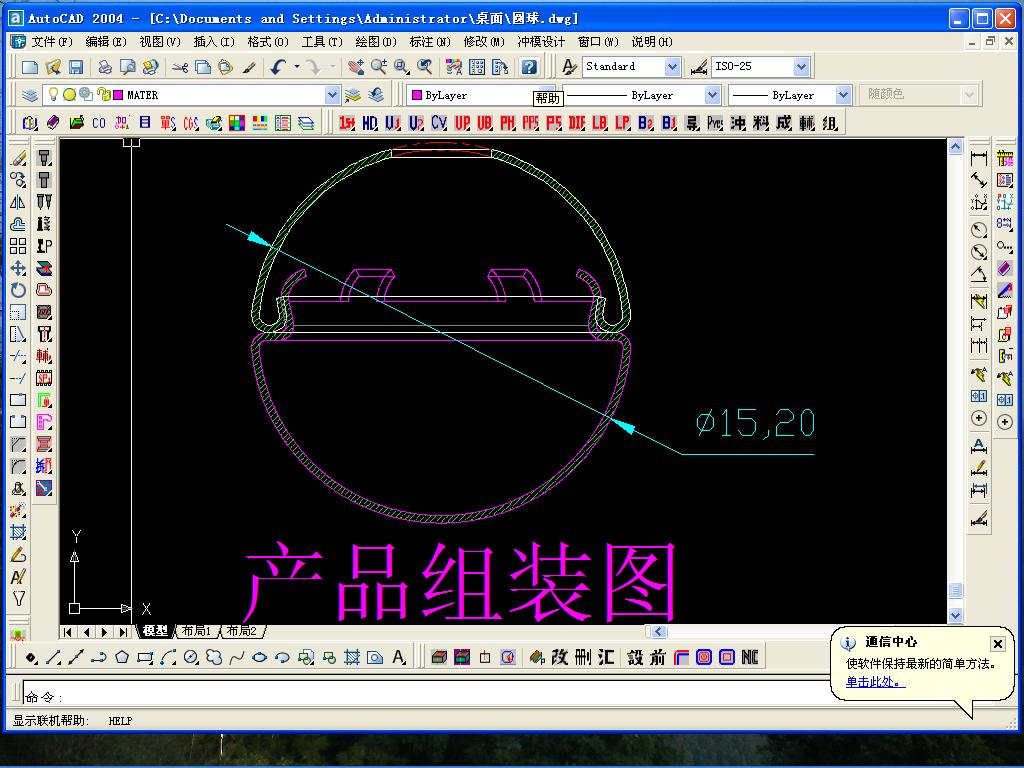Open the Layer Properties Manager icon
Image resolution: width=1024 pixels, height=768 pixels.
pyautogui.click(x=29, y=95)
